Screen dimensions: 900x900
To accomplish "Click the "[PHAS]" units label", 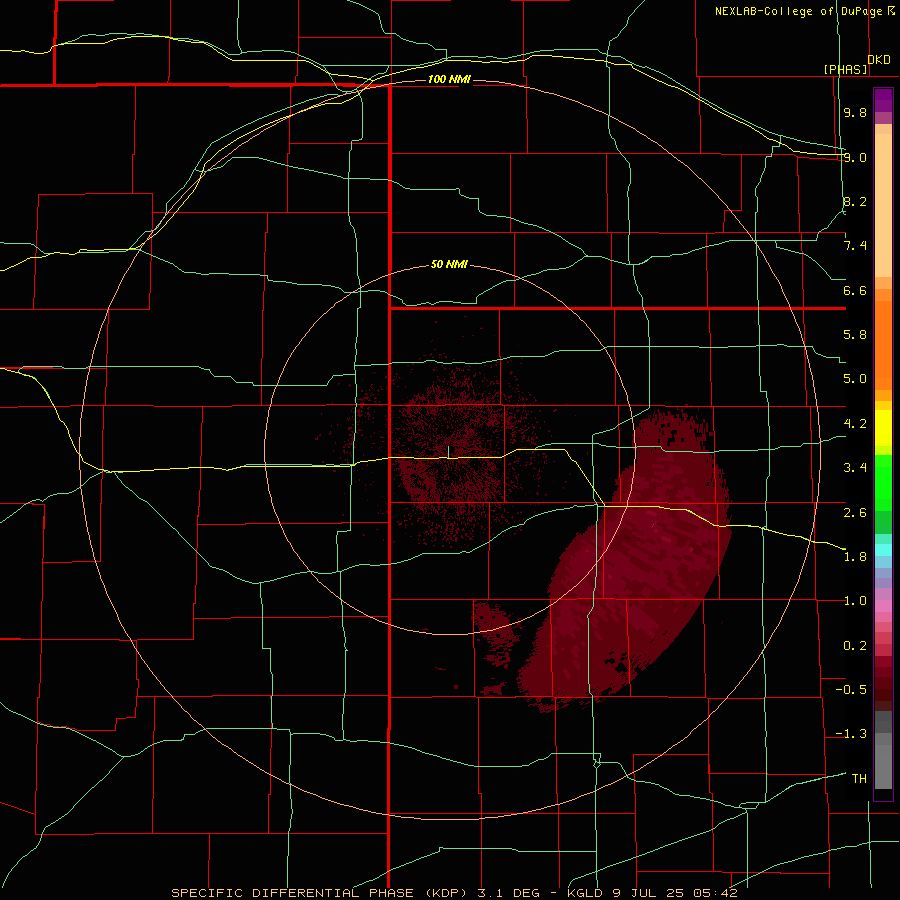I will tap(845, 69).
